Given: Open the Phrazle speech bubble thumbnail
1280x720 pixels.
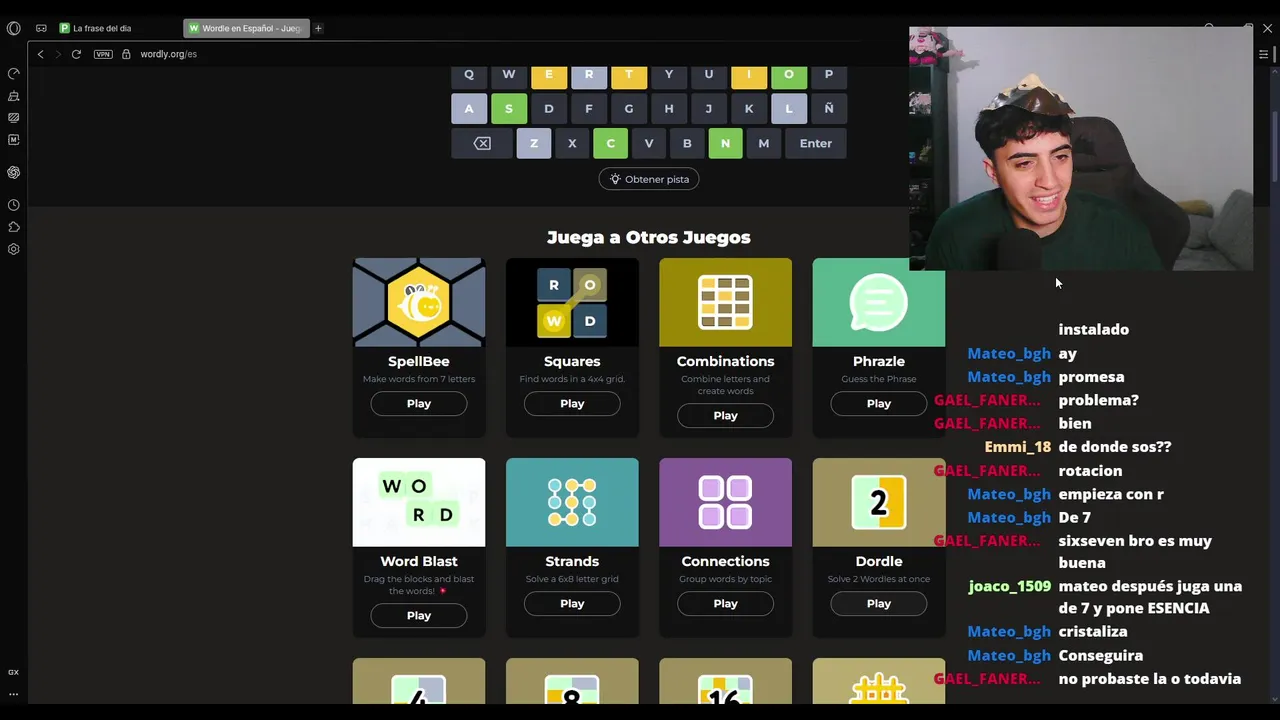Looking at the screenshot, I should [x=879, y=302].
